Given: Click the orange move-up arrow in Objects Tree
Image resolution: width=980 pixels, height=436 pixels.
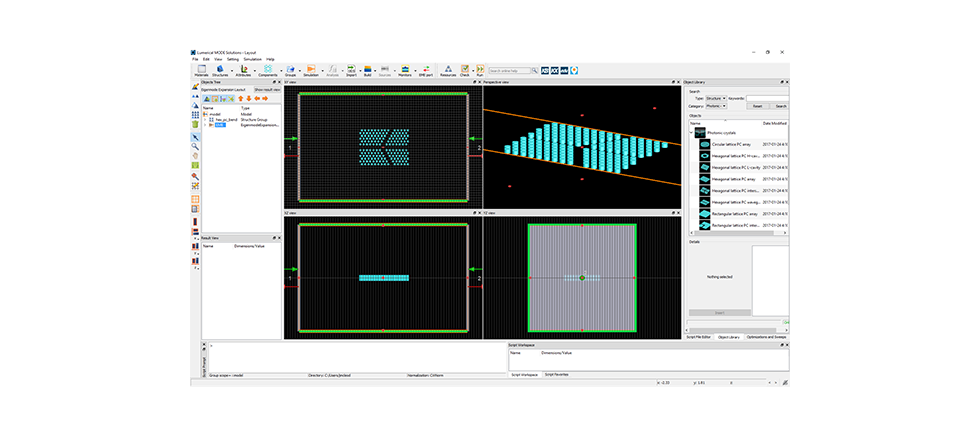Looking at the screenshot, I should (x=241, y=99).
